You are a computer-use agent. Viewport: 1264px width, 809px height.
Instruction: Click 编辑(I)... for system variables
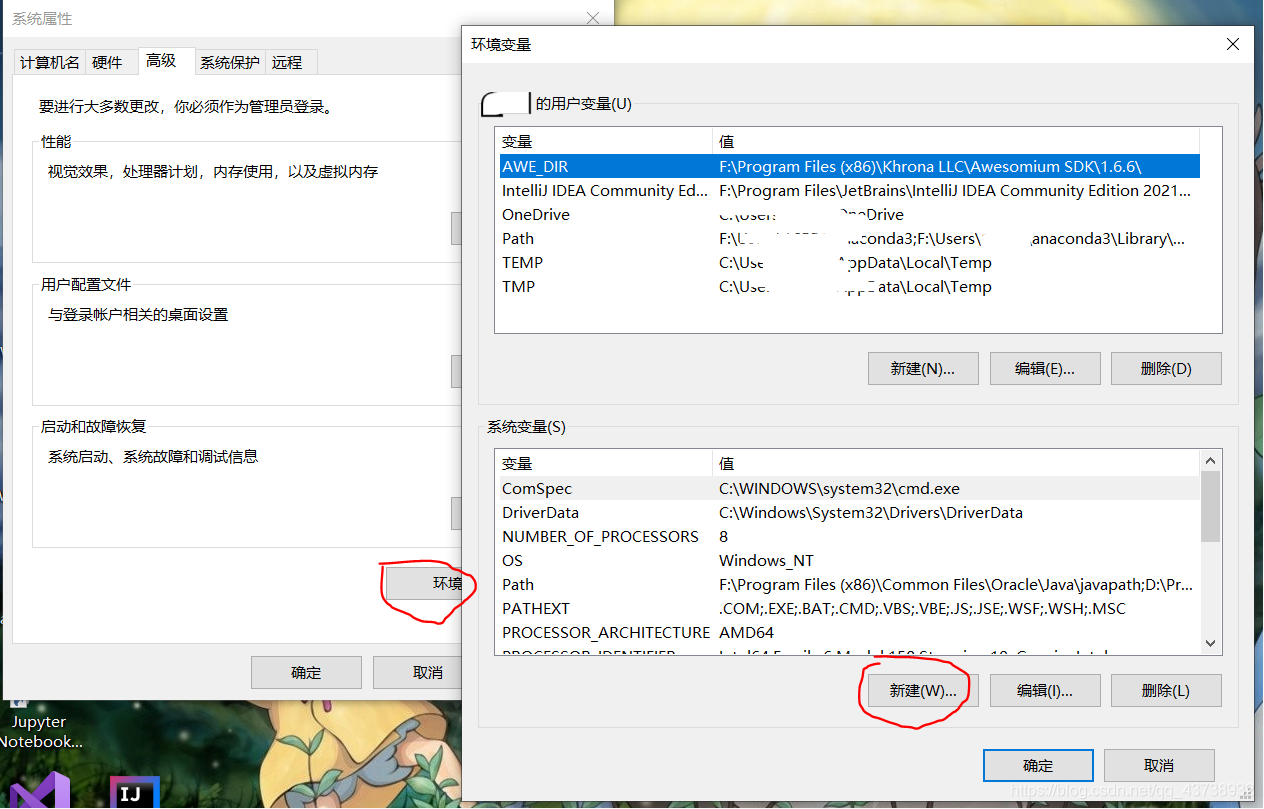(x=1045, y=690)
